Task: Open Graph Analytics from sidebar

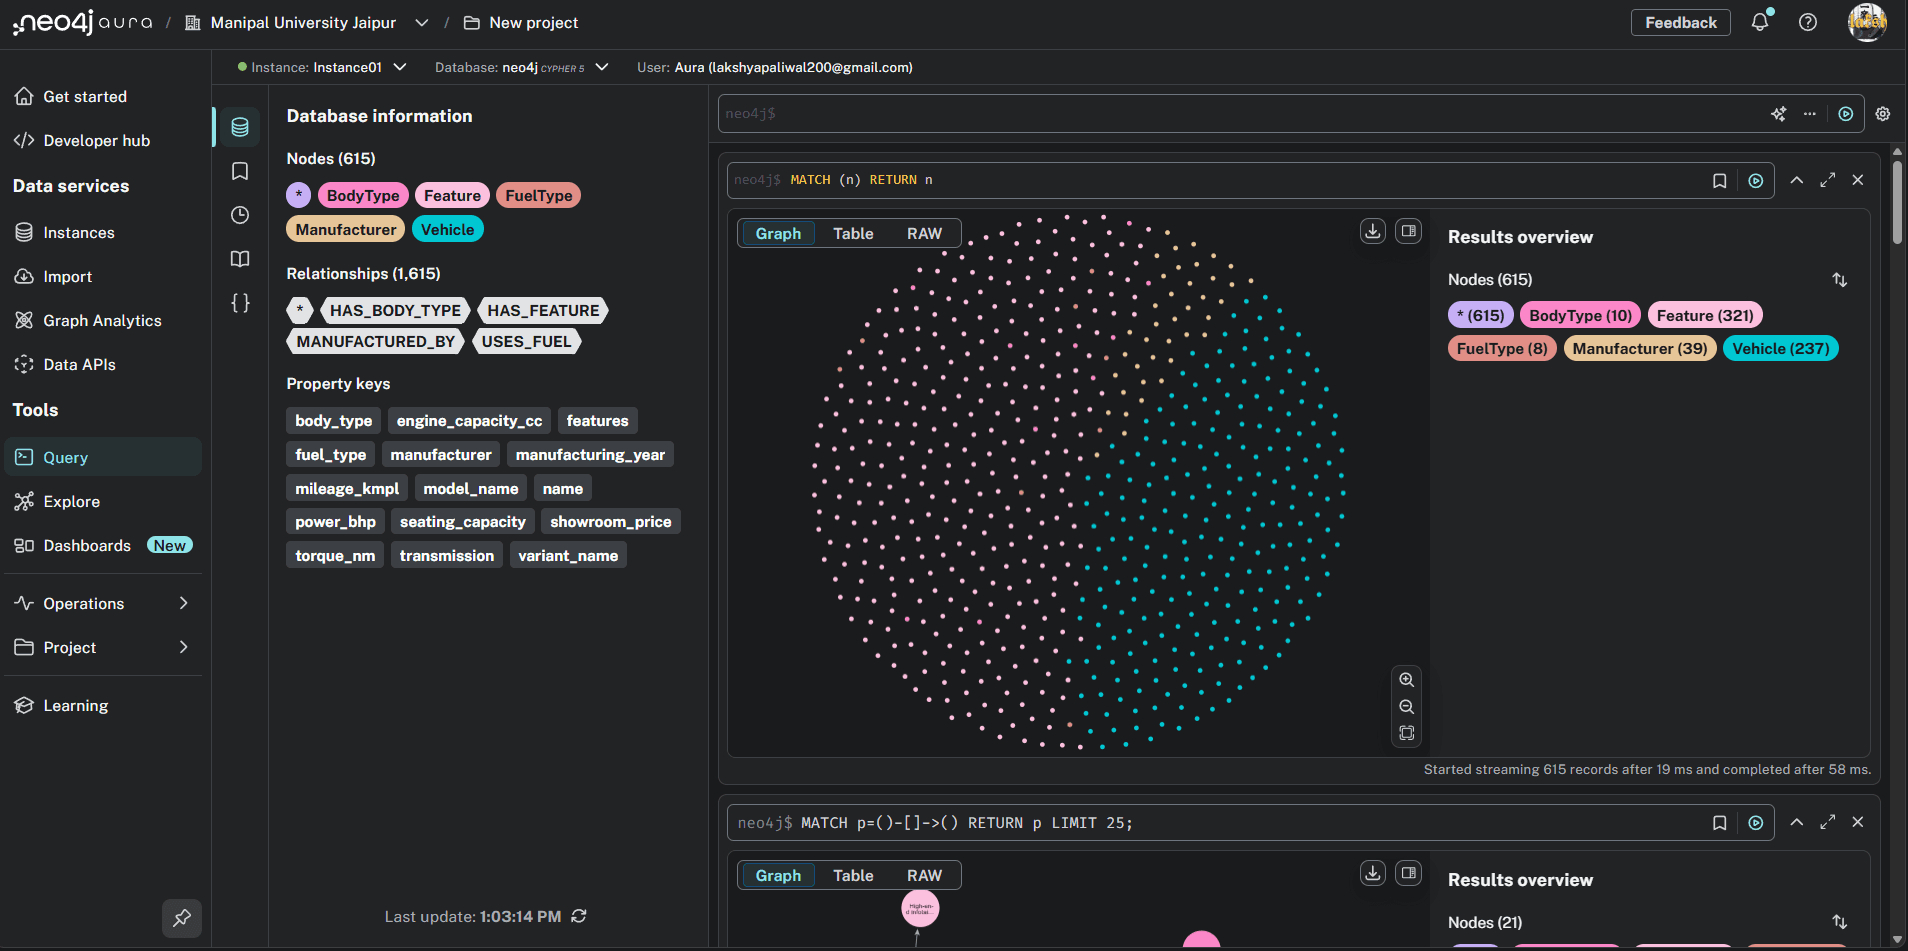Action: pos(102,320)
